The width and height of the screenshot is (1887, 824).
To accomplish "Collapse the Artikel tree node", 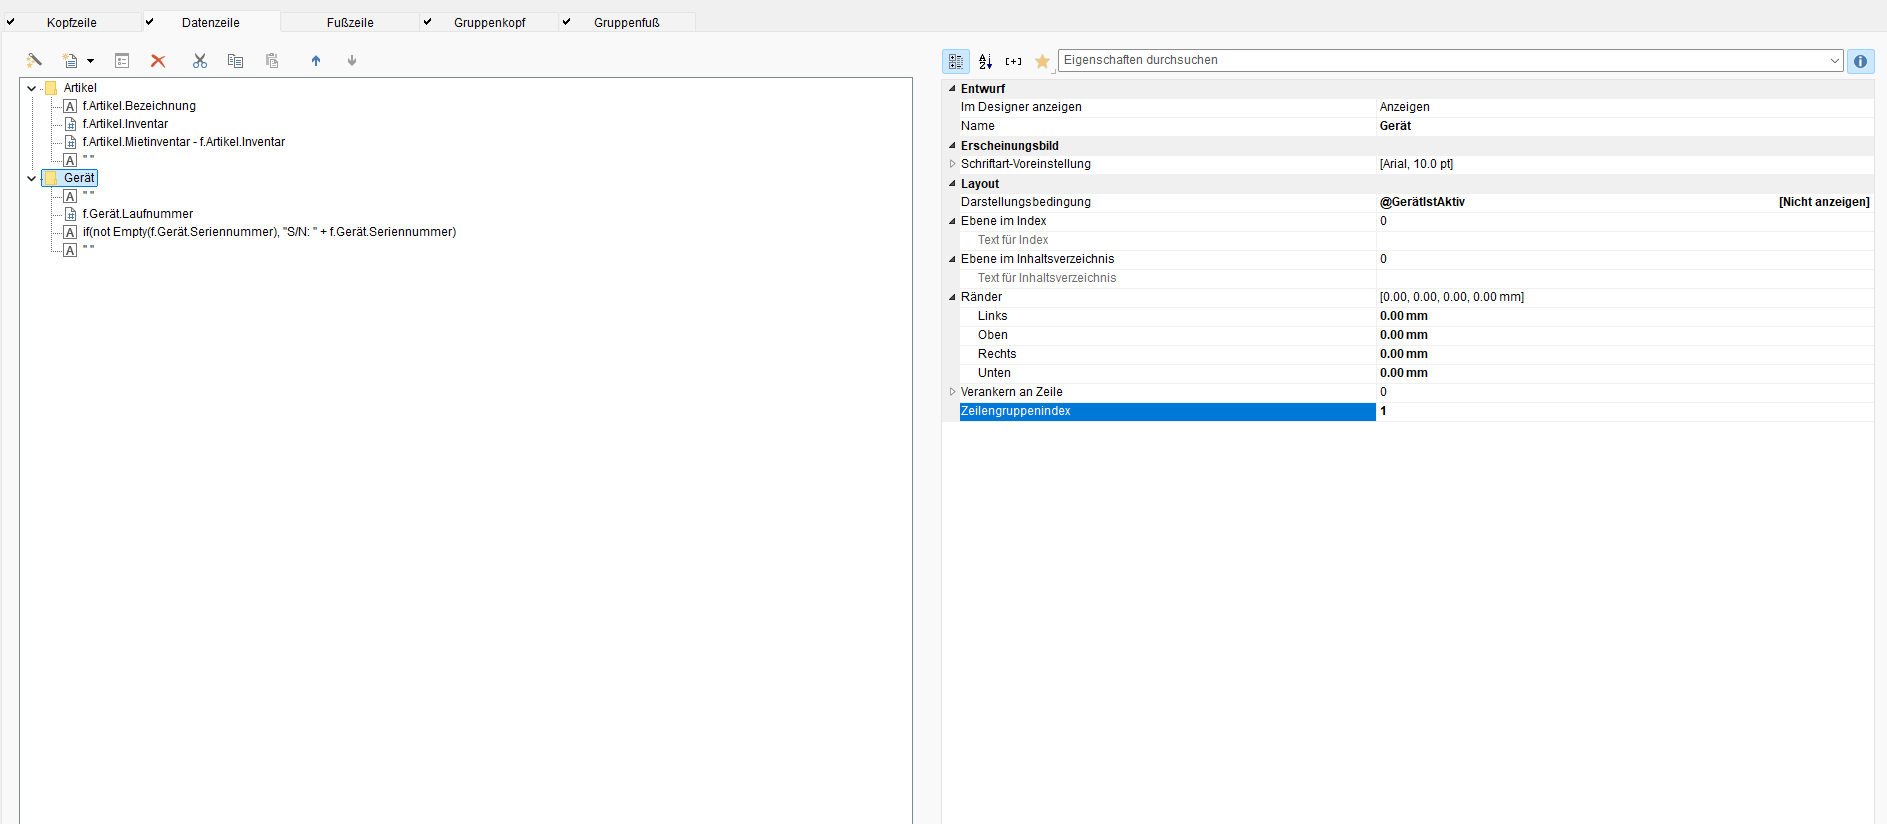I will pyautogui.click(x=31, y=88).
